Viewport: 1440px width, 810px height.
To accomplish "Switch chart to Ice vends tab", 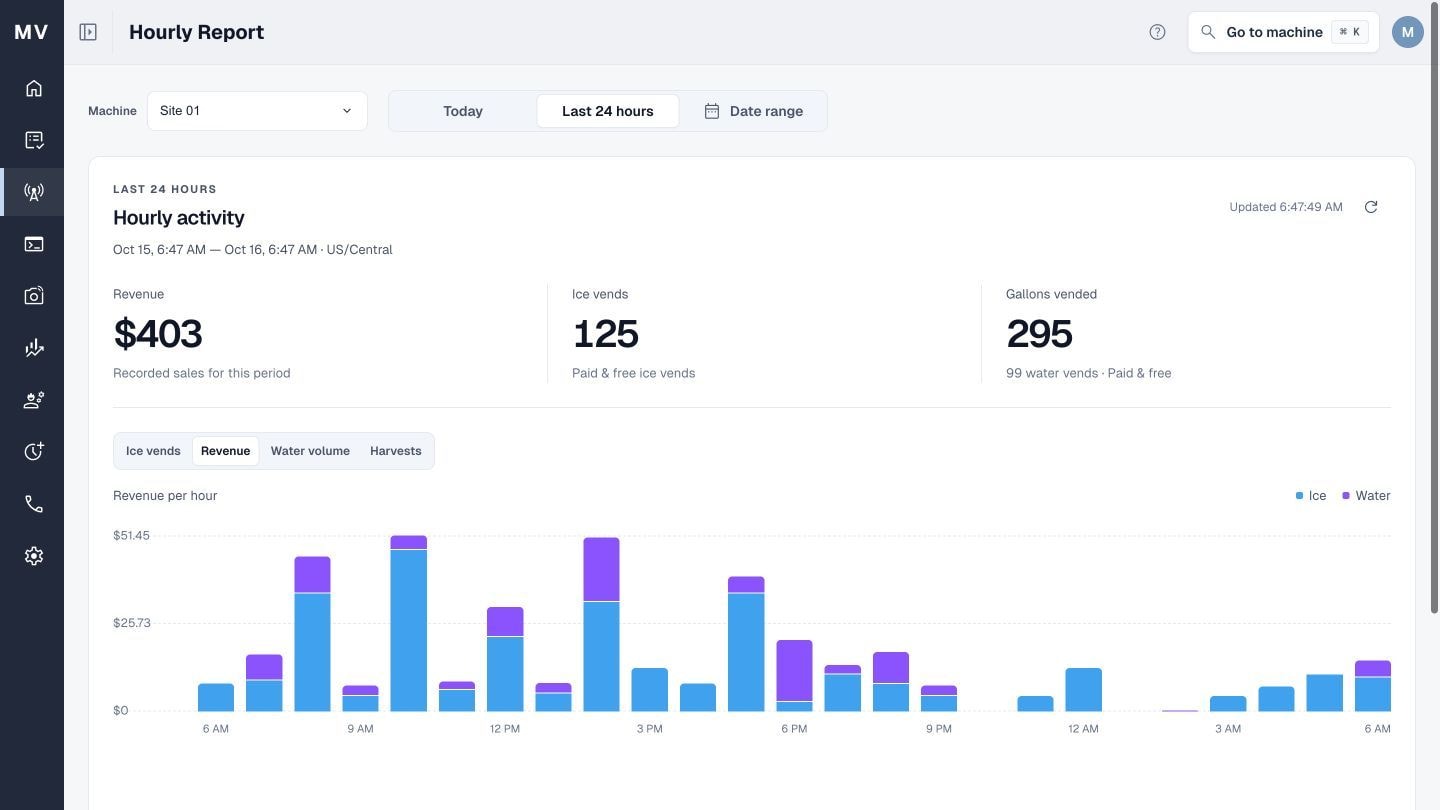I will point(153,451).
